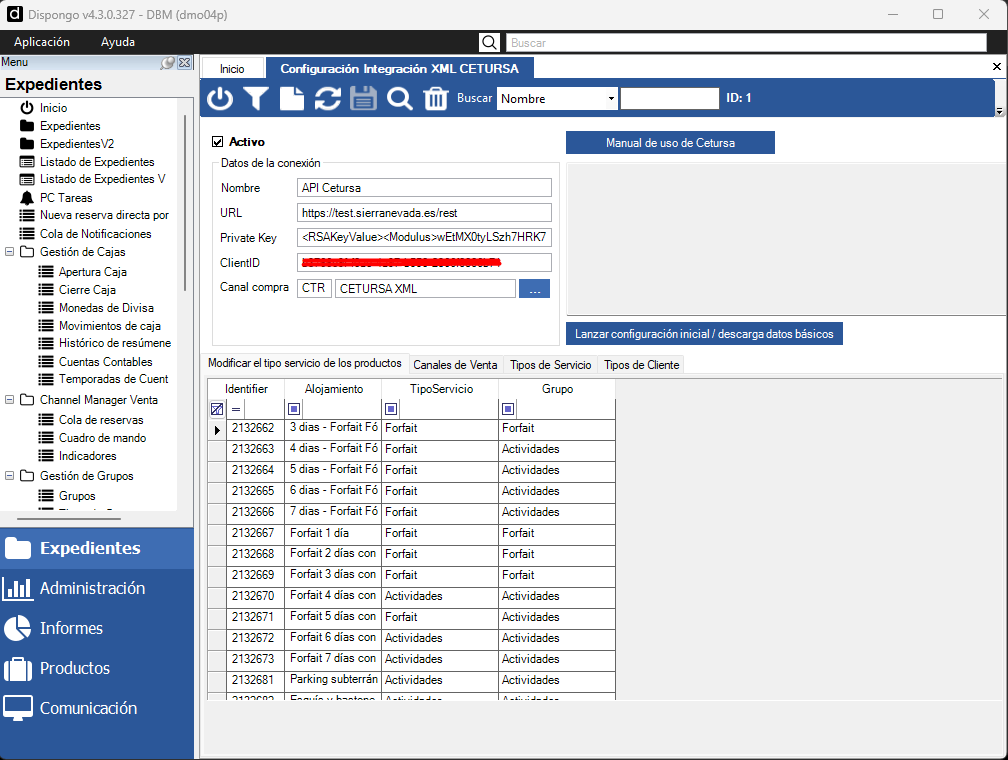Click the power icon in the toolbar
The height and width of the screenshot is (760, 1008).
click(x=220, y=98)
